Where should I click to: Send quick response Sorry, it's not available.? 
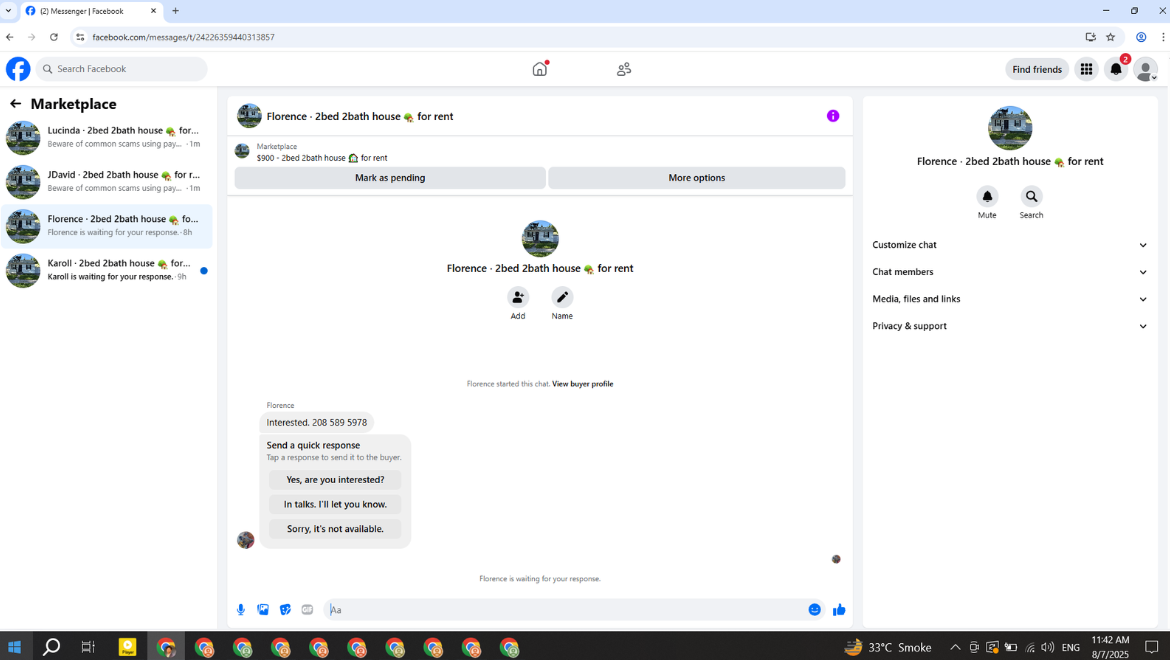(x=335, y=529)
